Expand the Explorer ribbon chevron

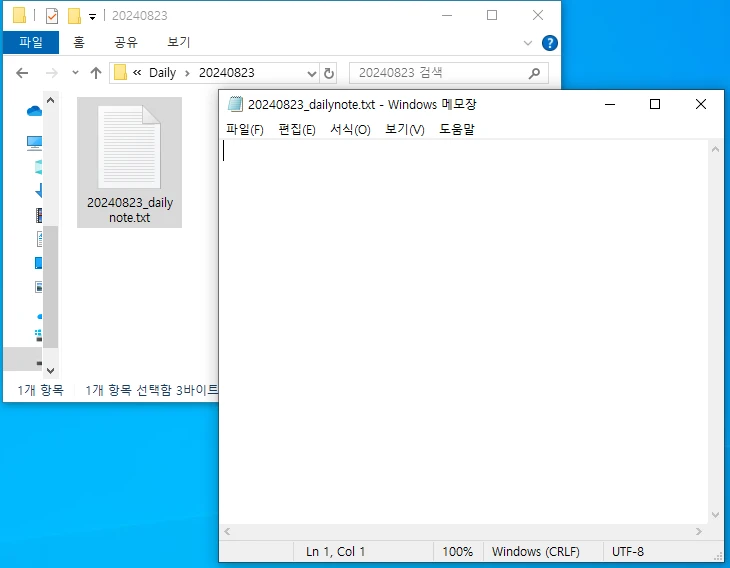tap(527, 43)
